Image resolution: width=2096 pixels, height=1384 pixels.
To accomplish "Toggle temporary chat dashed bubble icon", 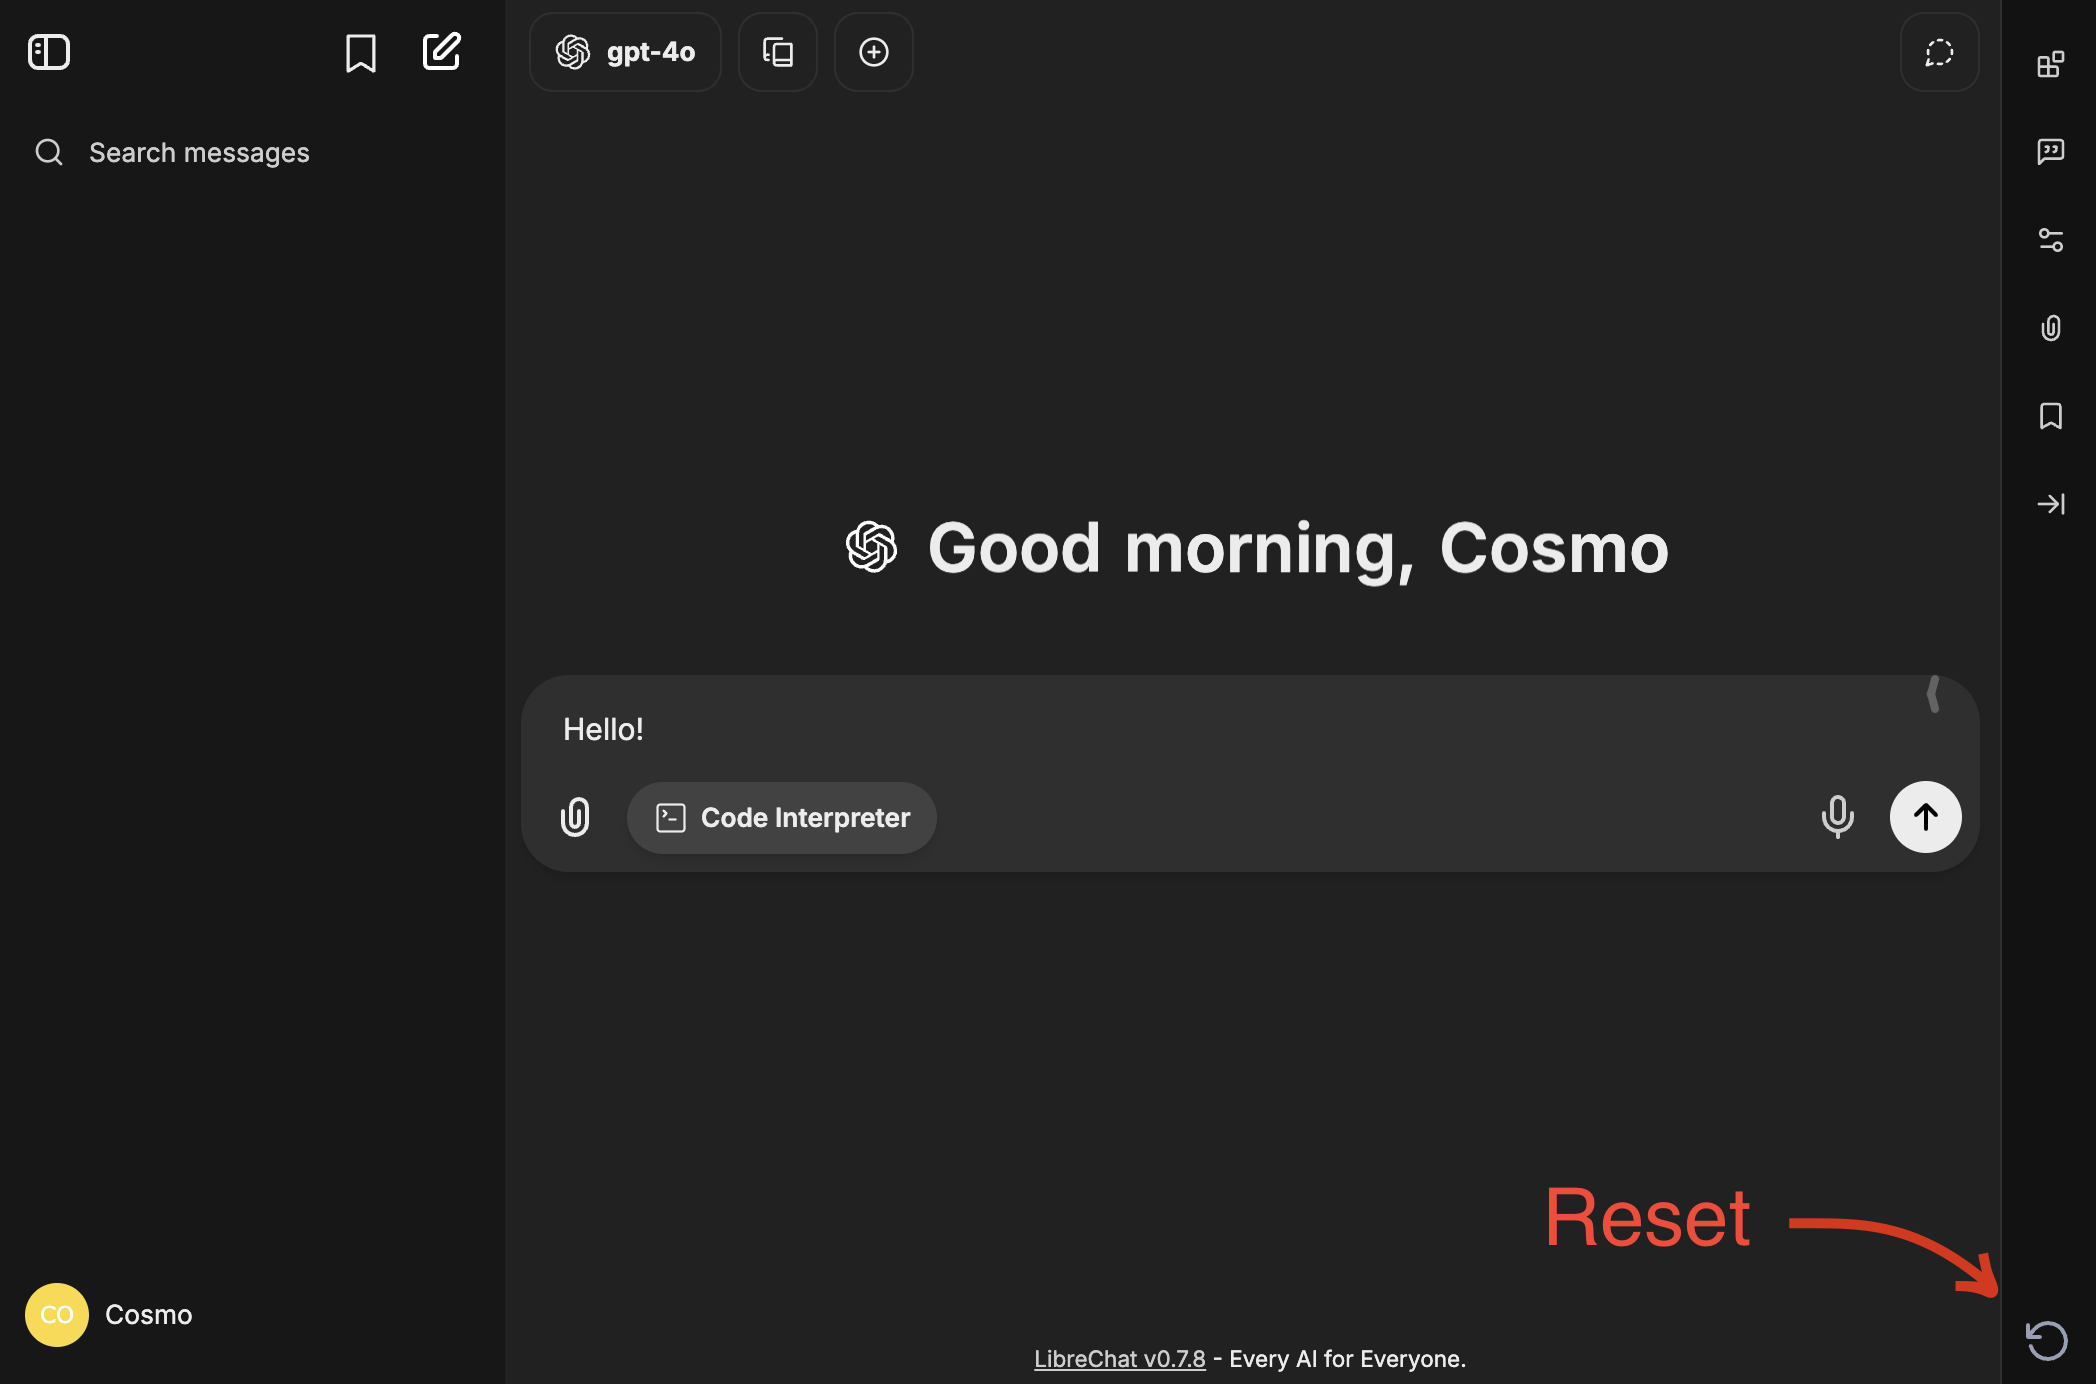I will tap(1939, 52).
